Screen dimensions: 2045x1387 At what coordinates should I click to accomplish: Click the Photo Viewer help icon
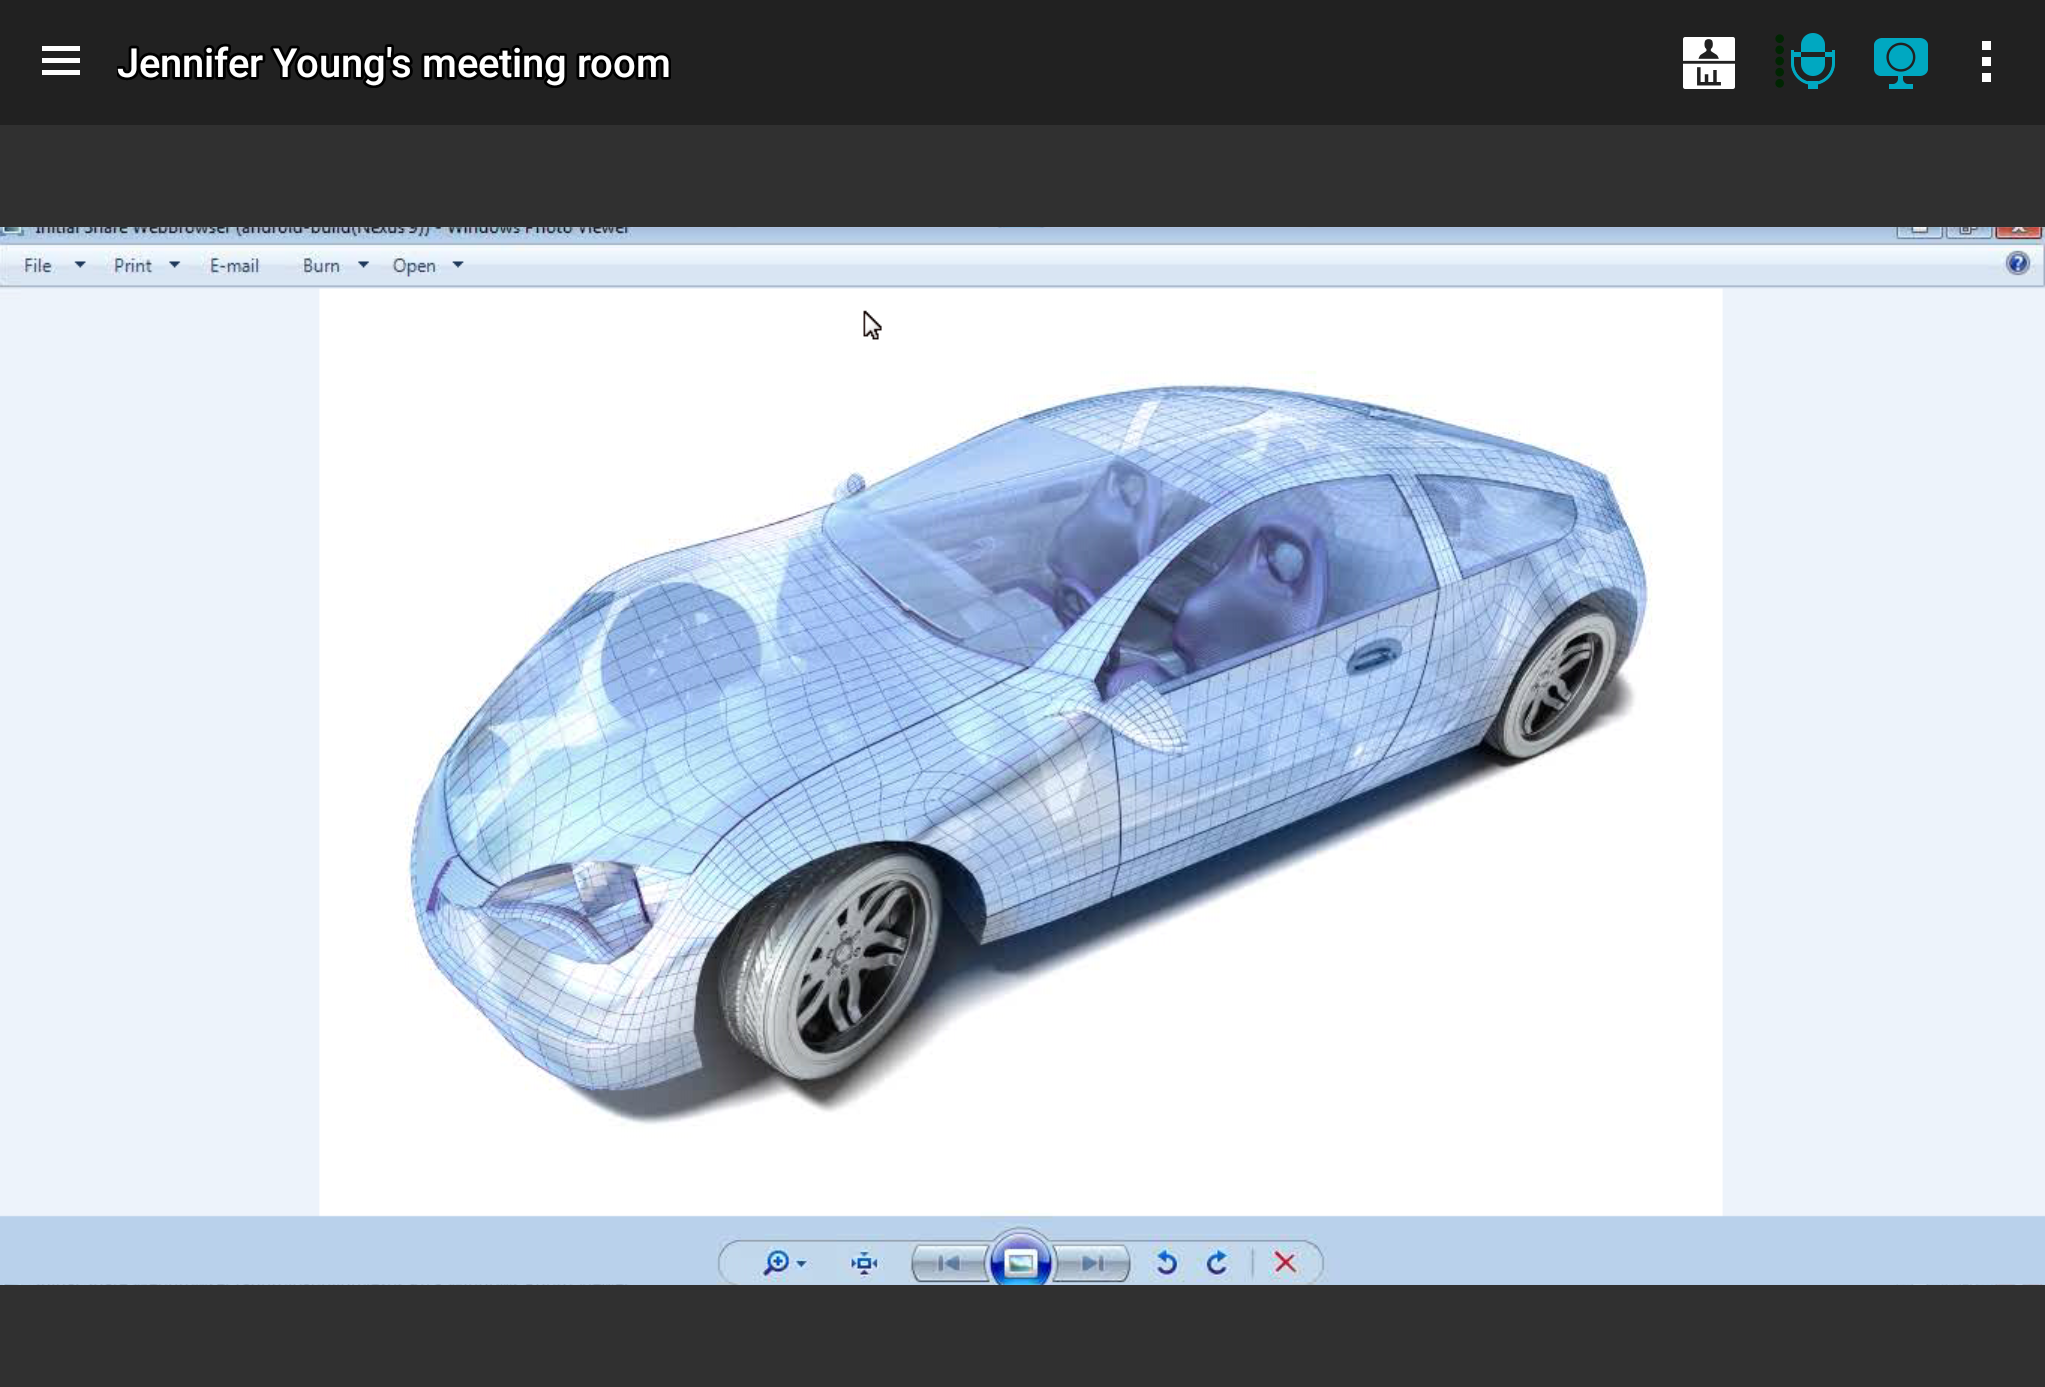pyautogui.click(x=2017, y=264)
